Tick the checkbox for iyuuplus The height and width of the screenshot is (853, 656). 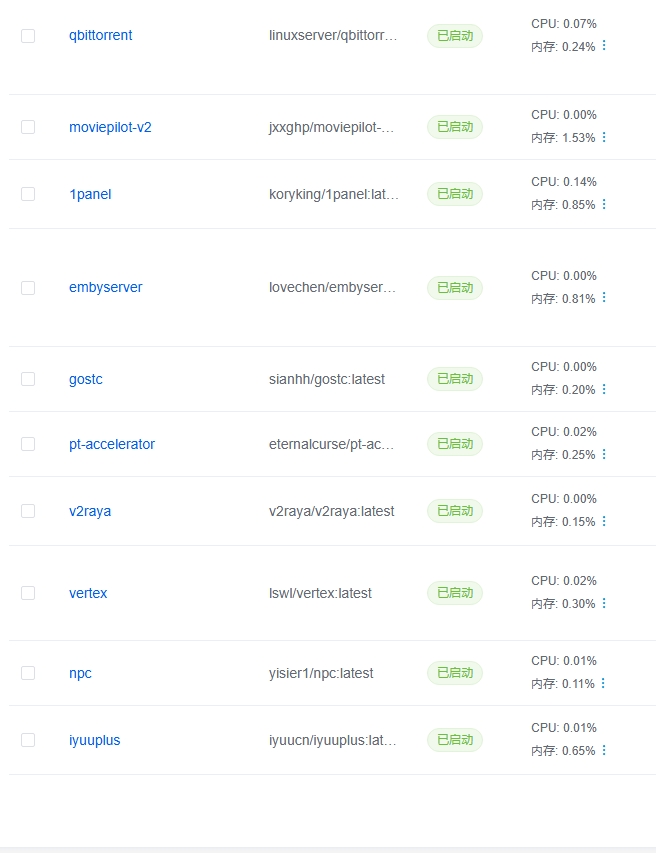[x=28, y=740]
